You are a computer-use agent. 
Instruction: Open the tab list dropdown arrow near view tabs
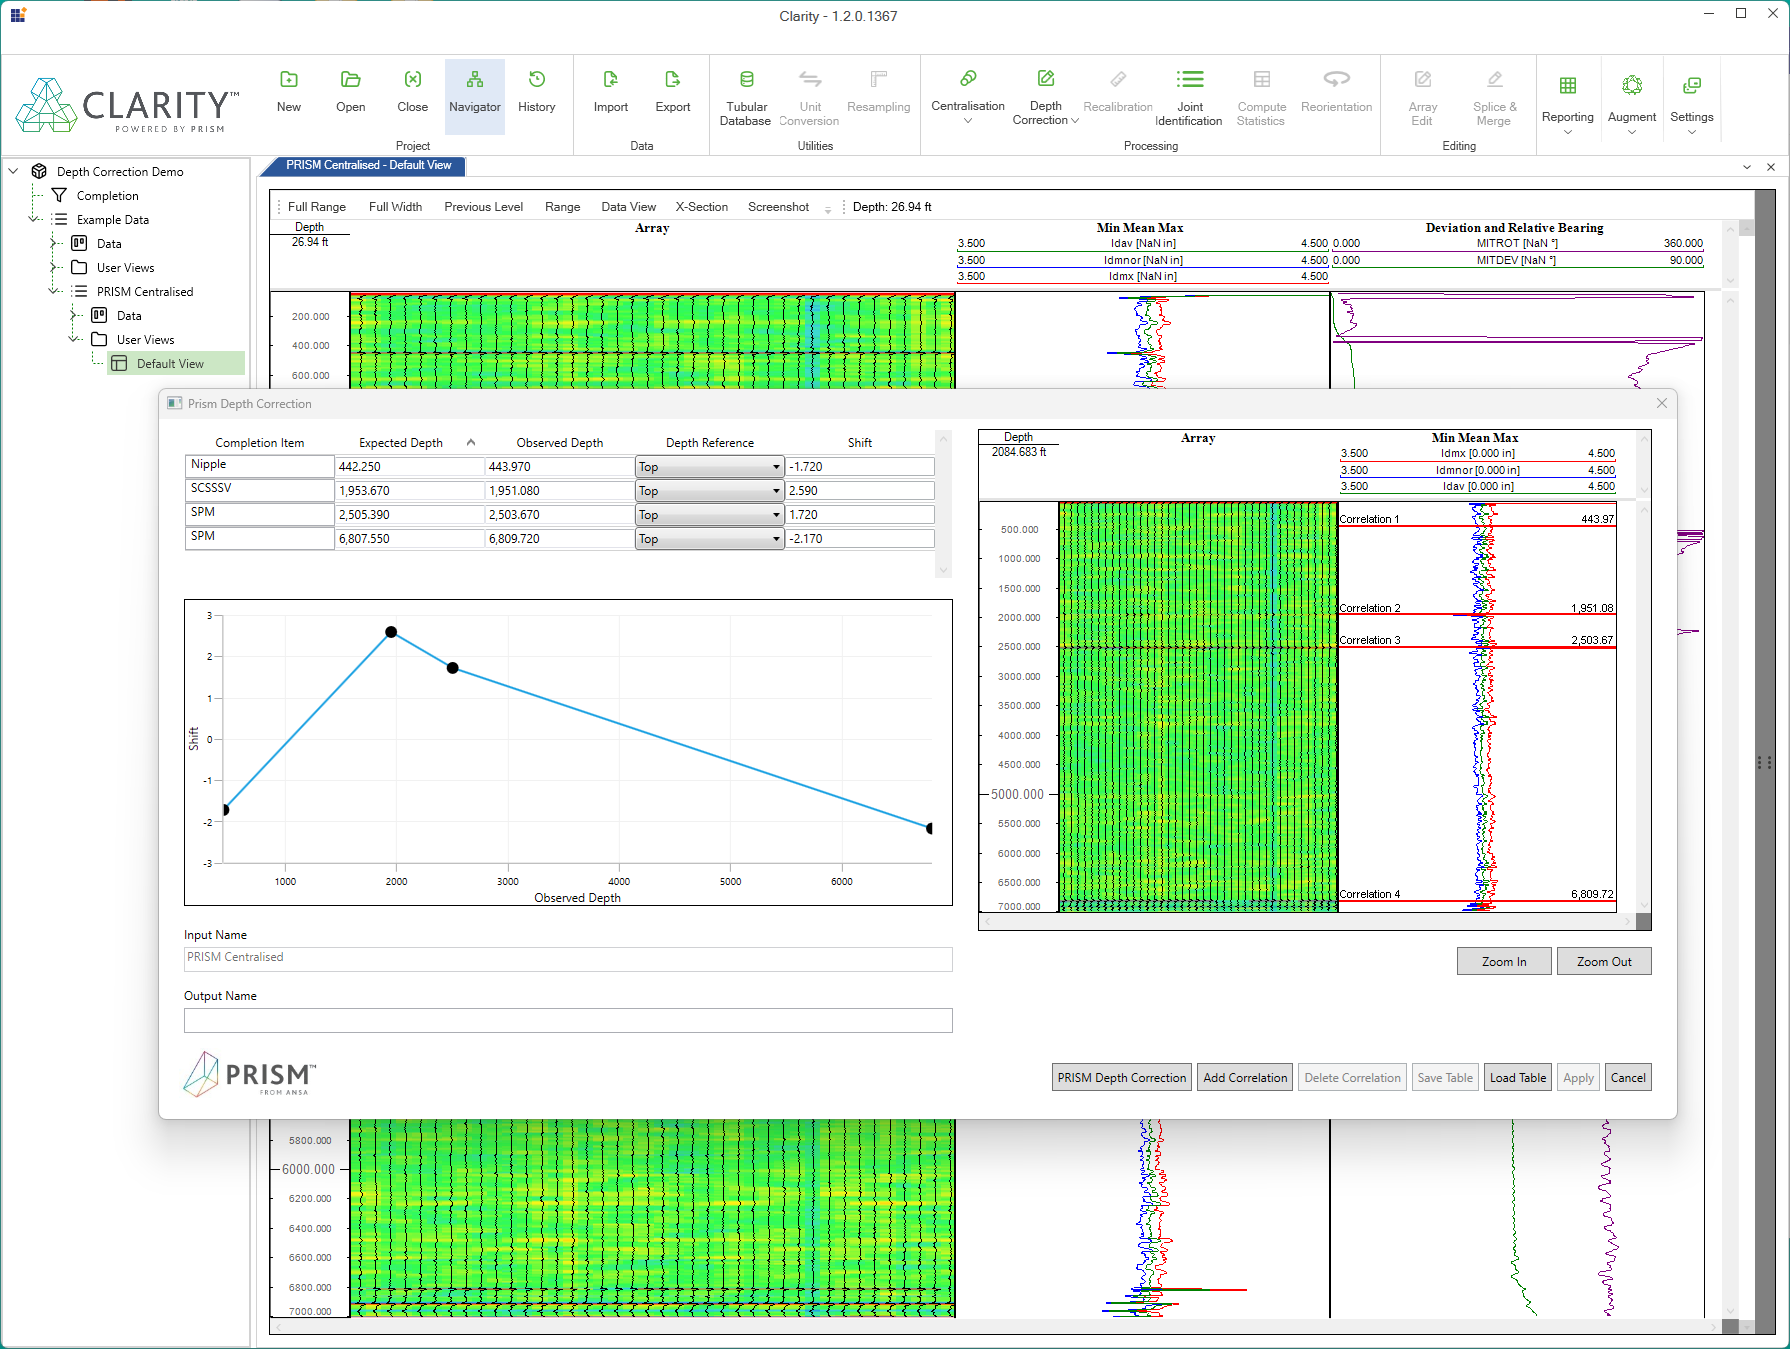[x=1746, y=167]
